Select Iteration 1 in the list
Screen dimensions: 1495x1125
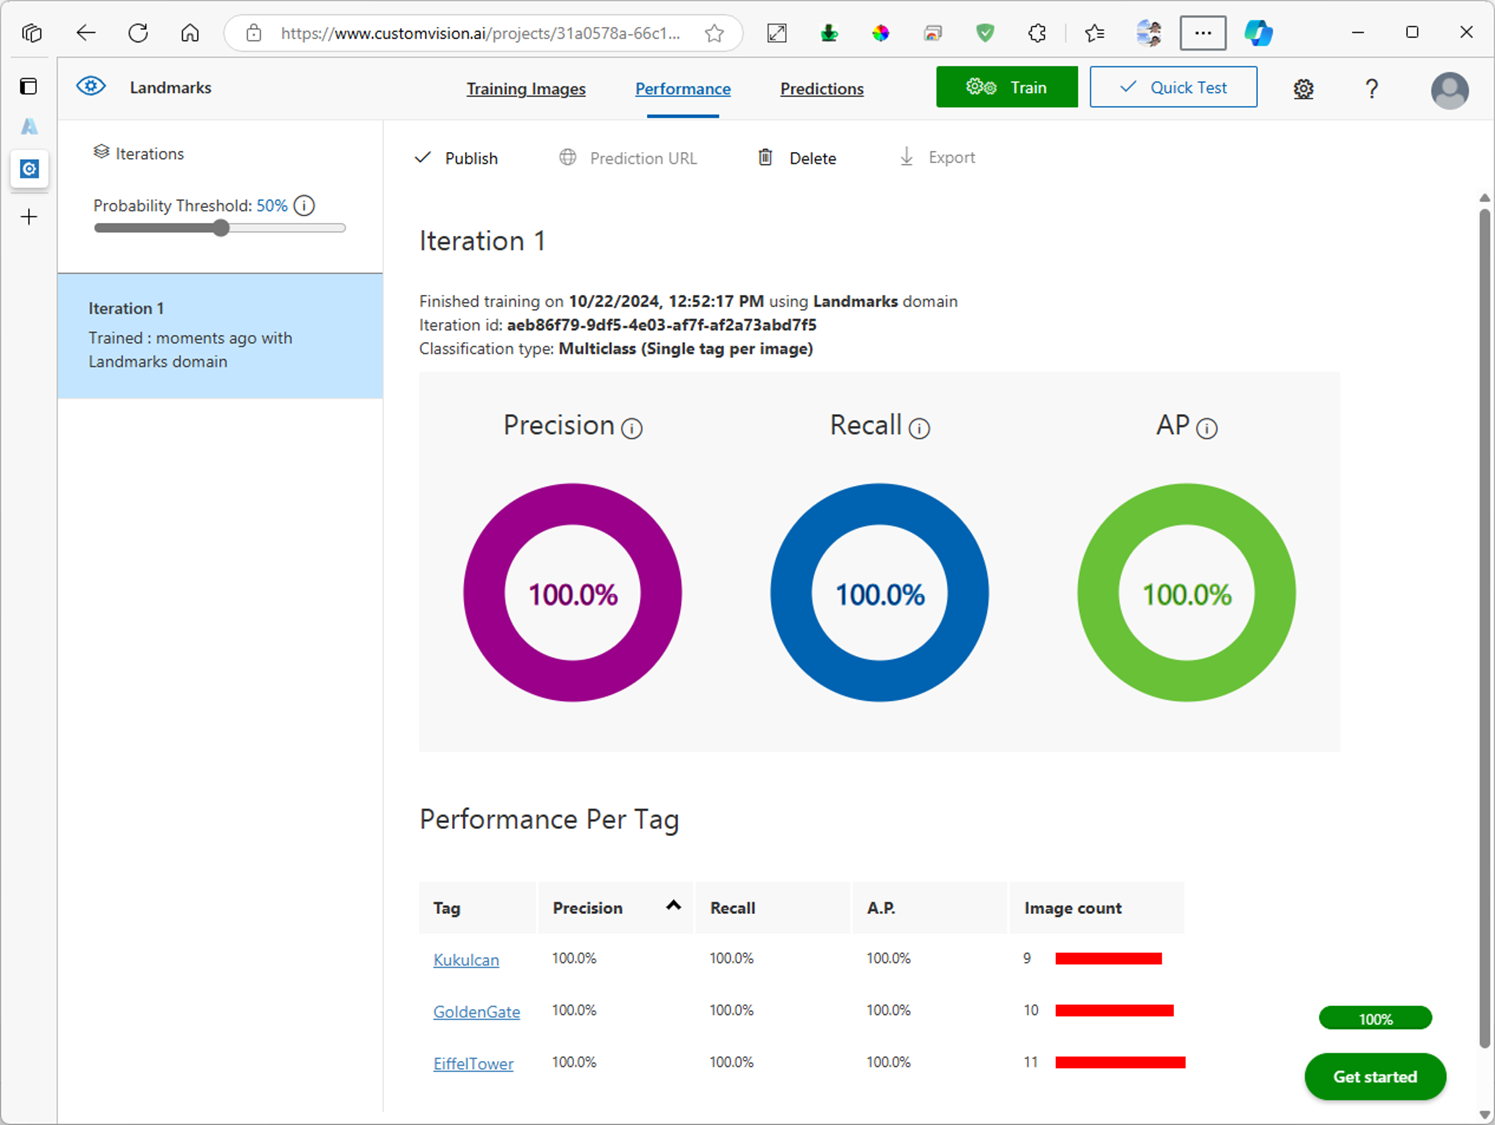tap(220, 336)
